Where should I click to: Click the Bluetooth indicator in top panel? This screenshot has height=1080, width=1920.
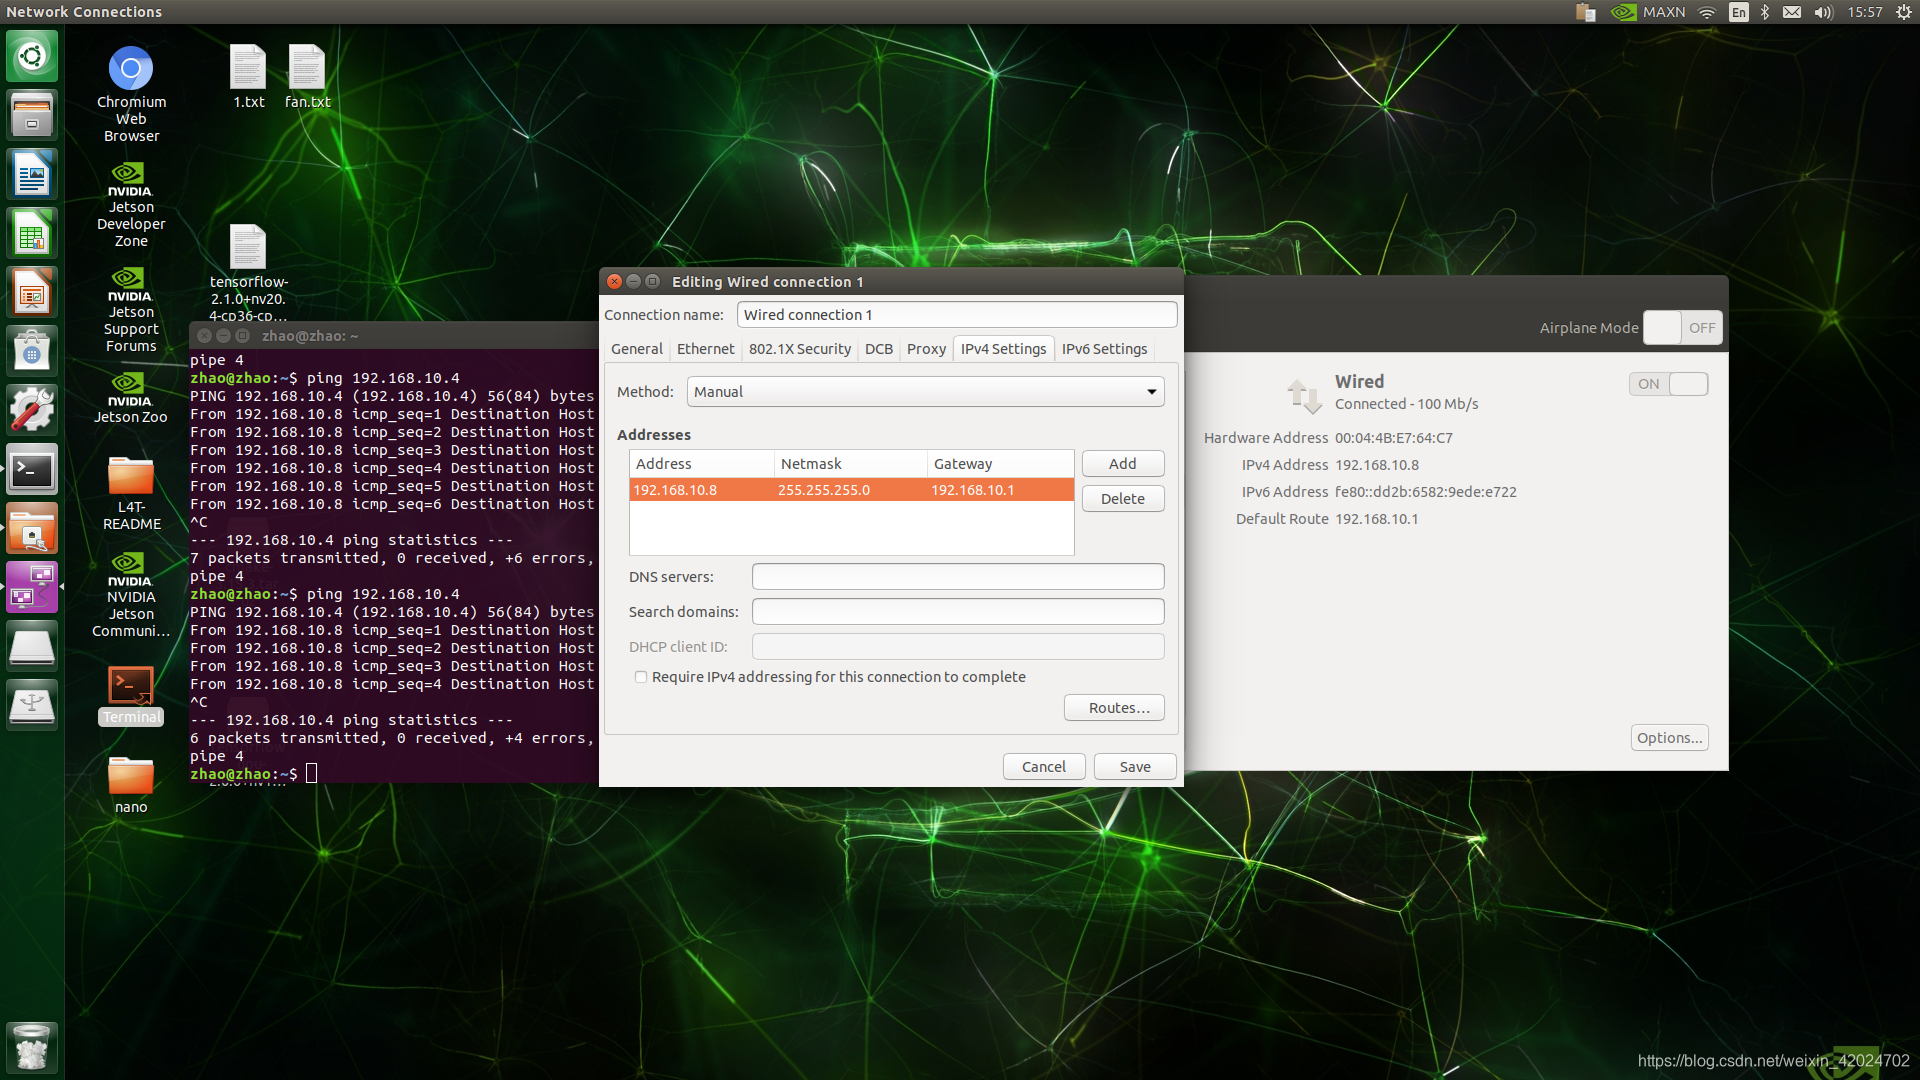1765,12
